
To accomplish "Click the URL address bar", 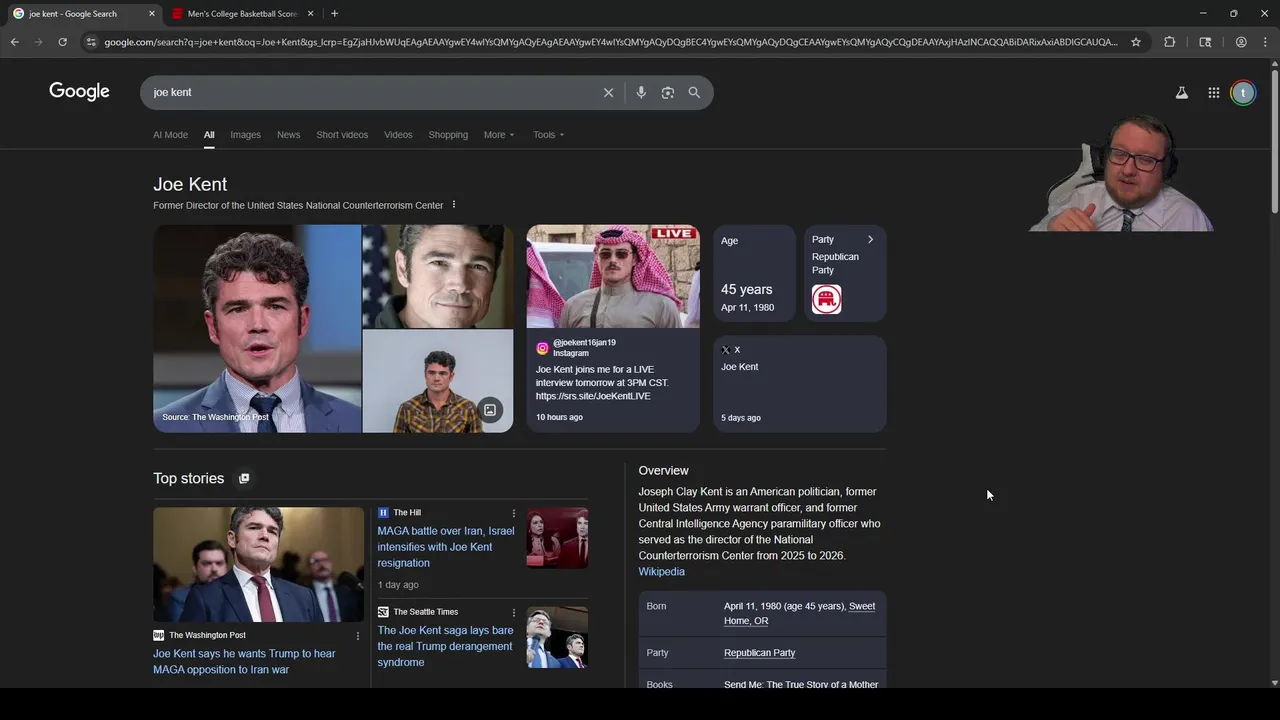I will [610, 42].
